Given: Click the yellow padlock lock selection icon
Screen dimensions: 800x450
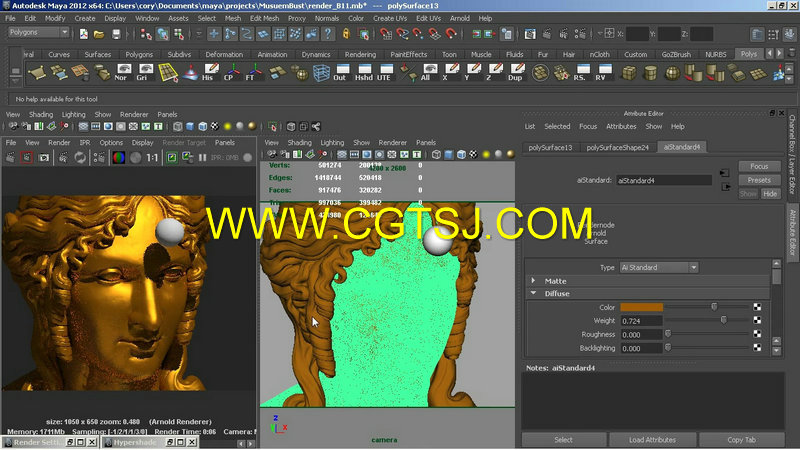Looking at the screenshot, I should tap(346, 34).
